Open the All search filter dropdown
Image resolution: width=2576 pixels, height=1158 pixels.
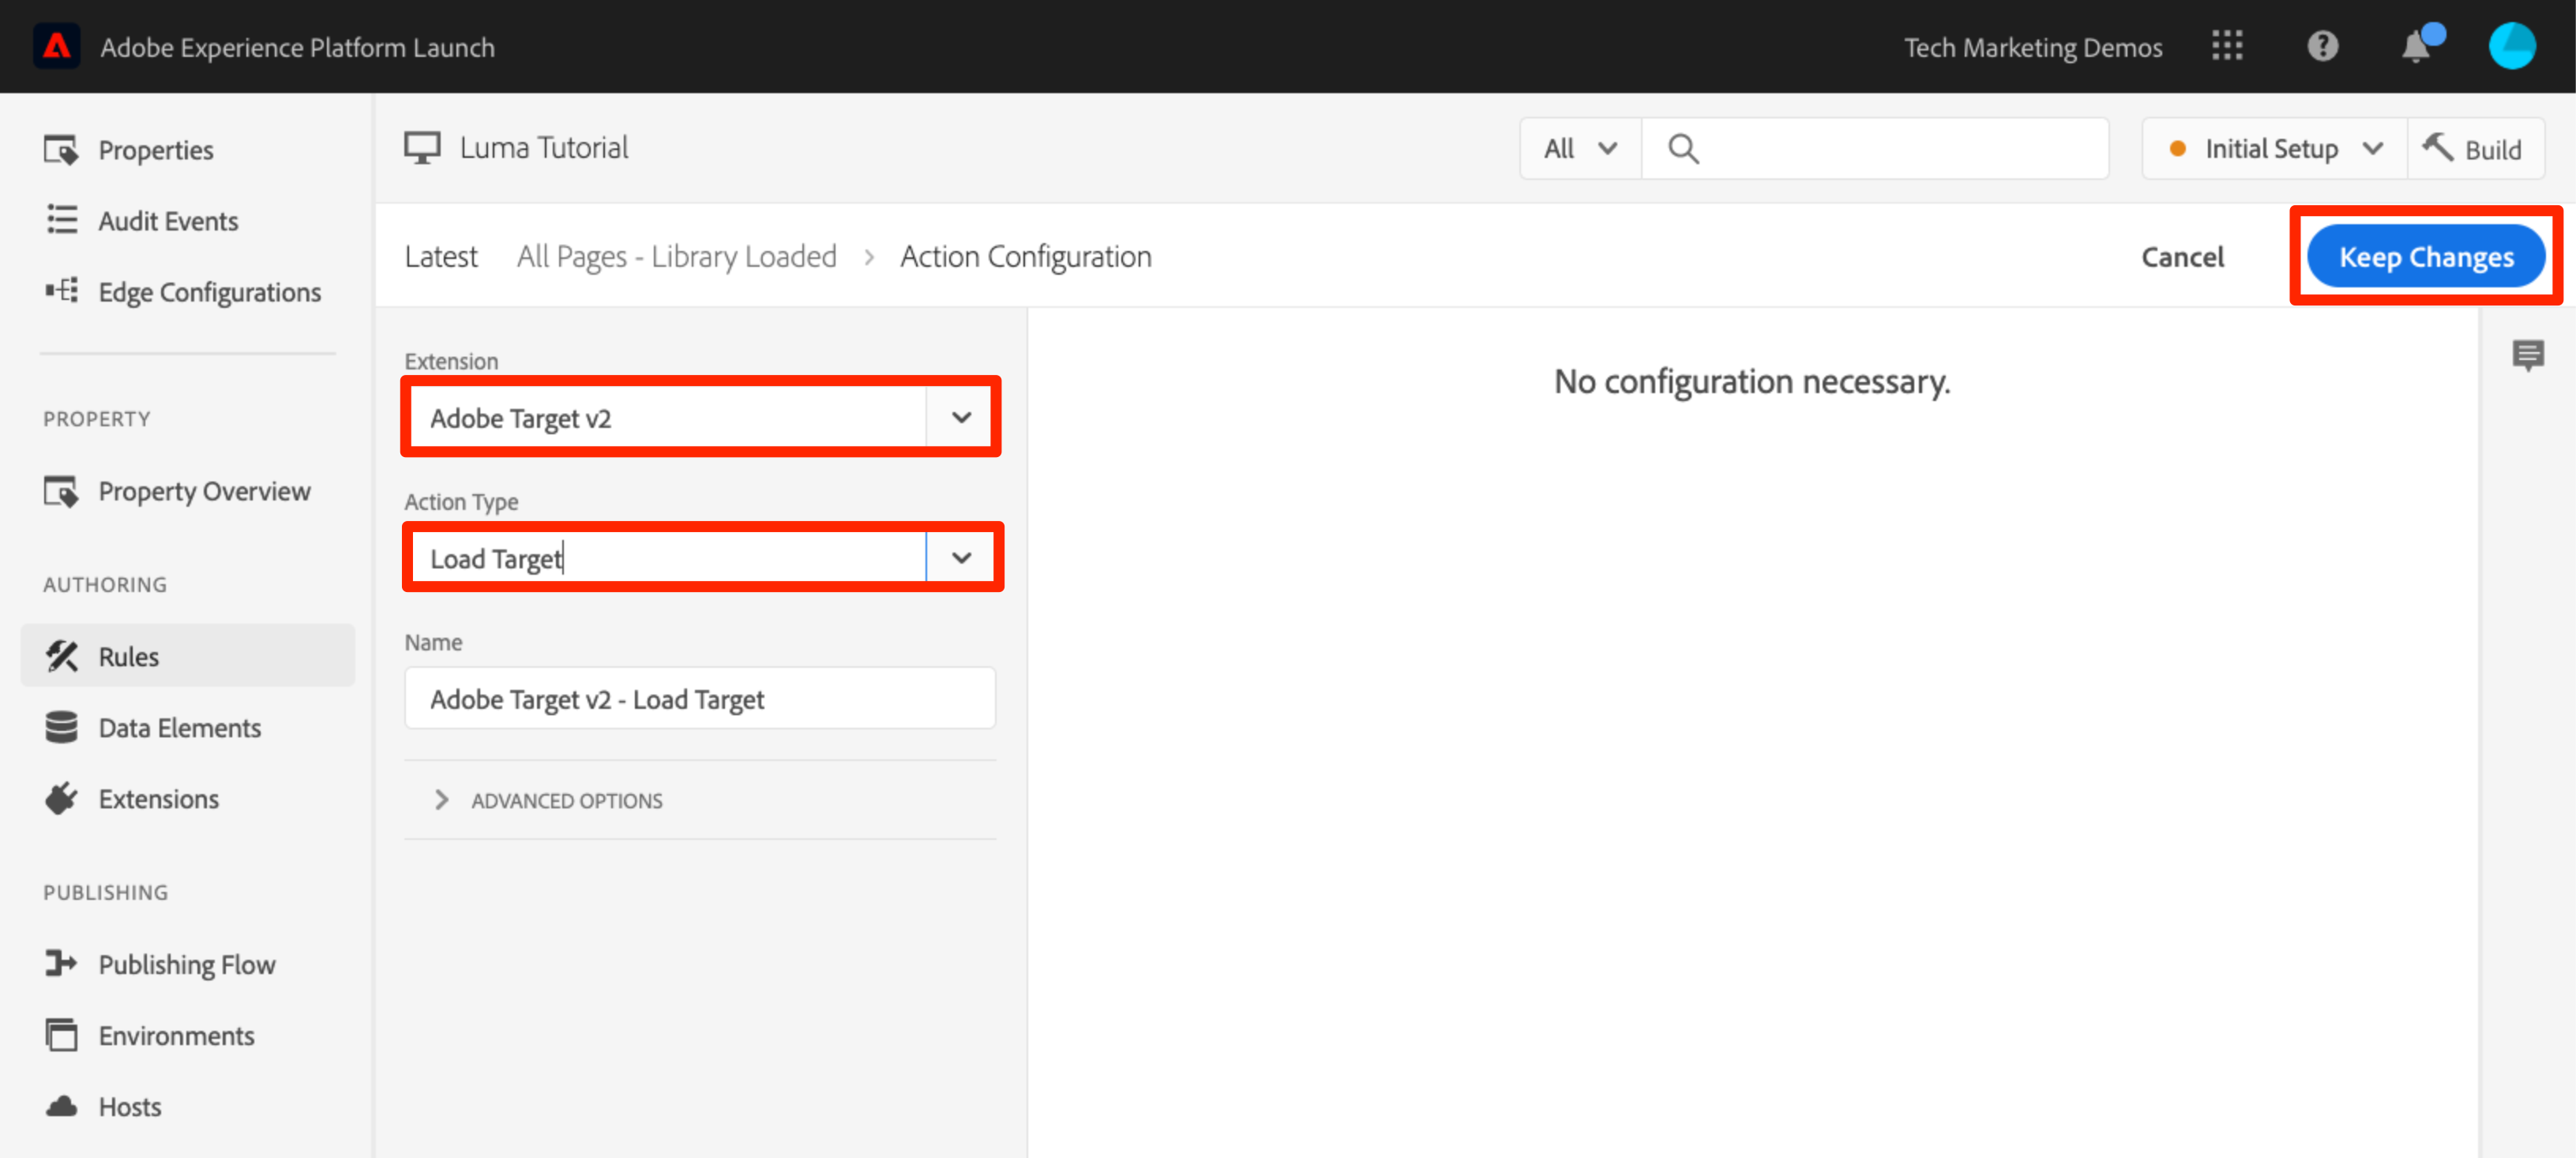click(1579, 149)
